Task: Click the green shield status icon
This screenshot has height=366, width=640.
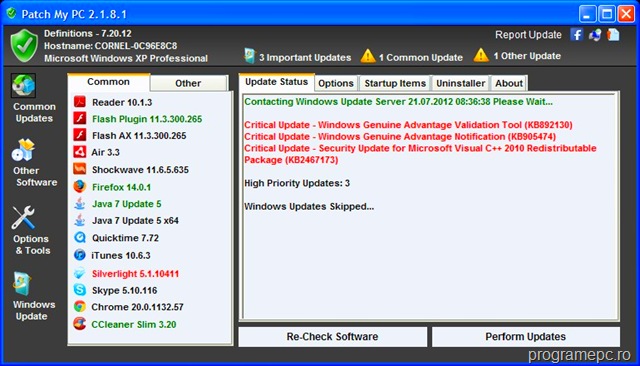Action: [x=24, y=46]
